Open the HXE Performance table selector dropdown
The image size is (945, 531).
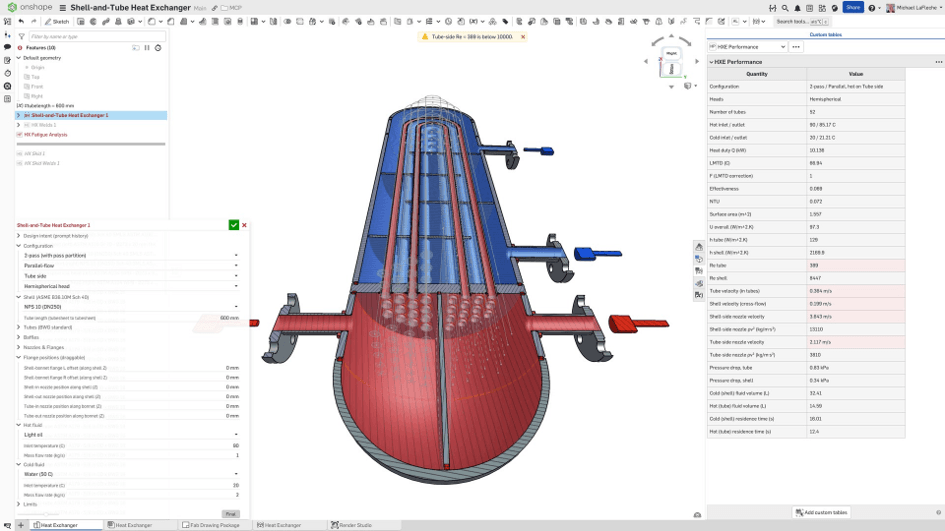747,46
